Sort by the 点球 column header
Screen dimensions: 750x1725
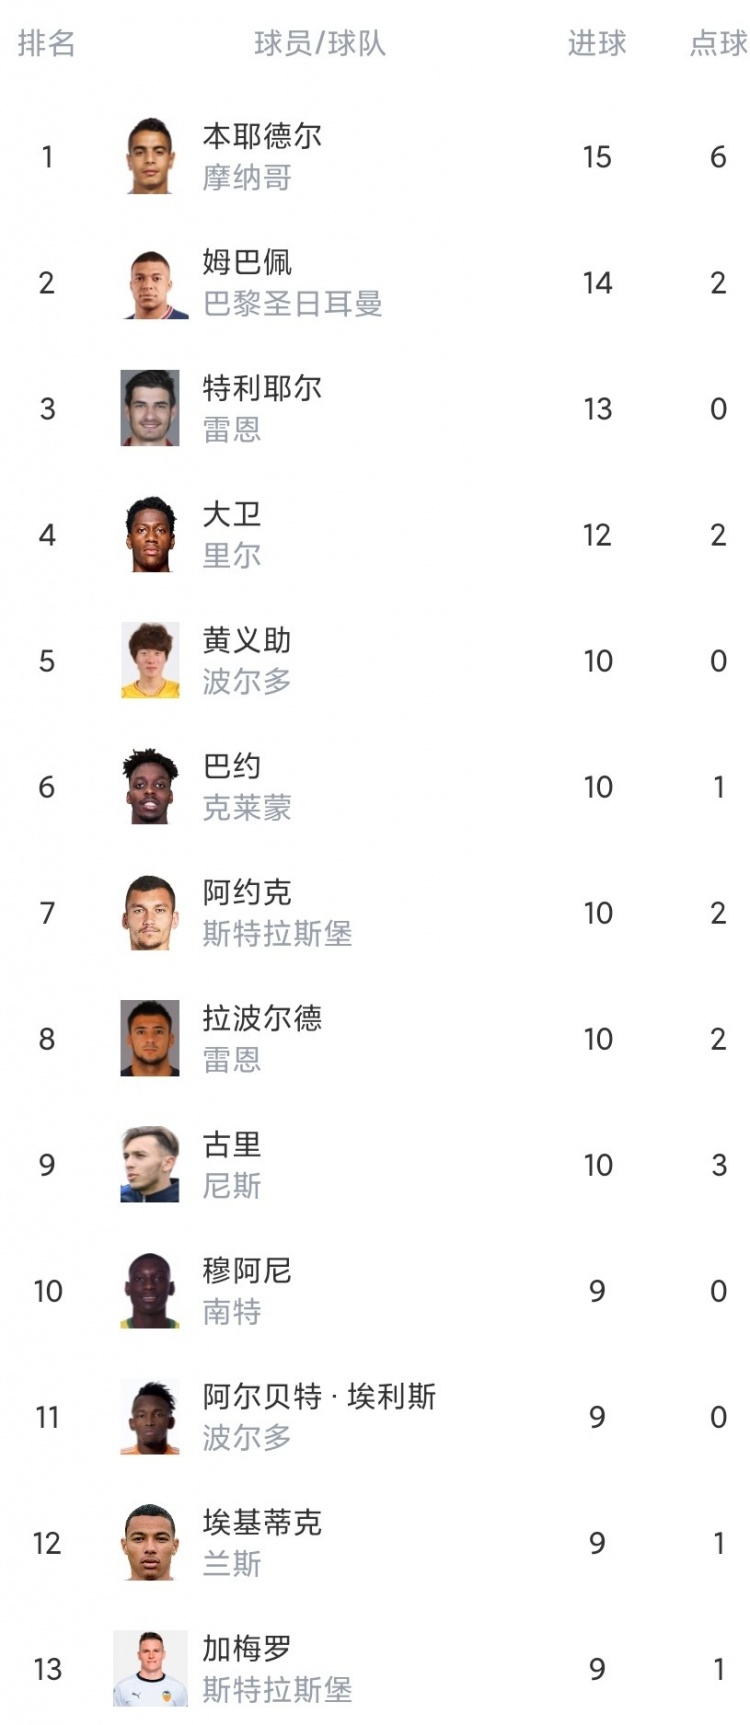(x=719, y=43)
